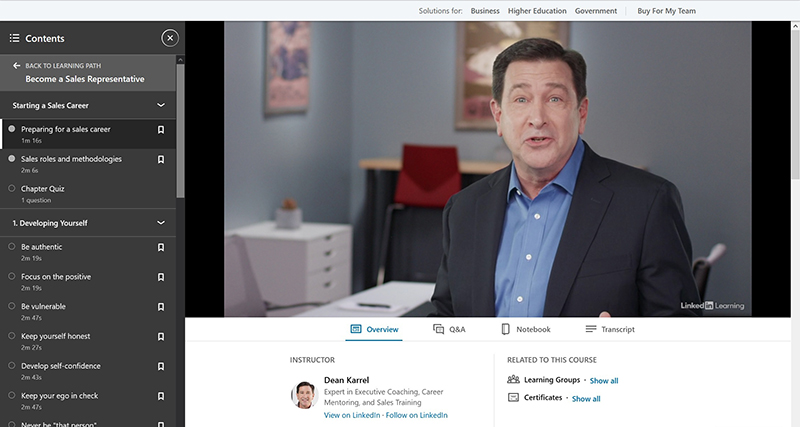This screenshot has height=427, width=800.
Task: Toggle completion circle for 'Be authentic'
Action: (12, 246)
